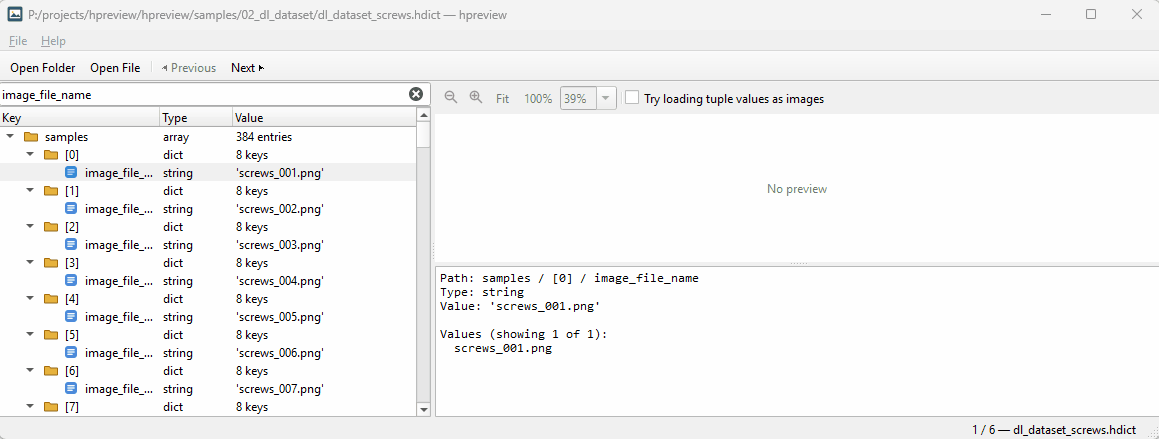Select the 'screws_006.png' value cell
The width and height of the screenshot is (1159, 439).
point(279,353)
